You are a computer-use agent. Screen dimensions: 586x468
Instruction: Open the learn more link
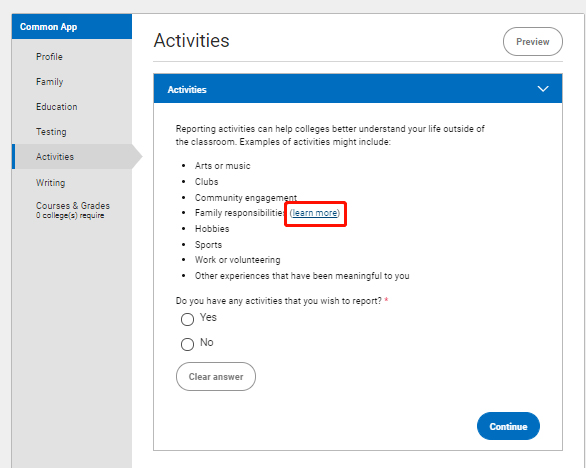315,213
